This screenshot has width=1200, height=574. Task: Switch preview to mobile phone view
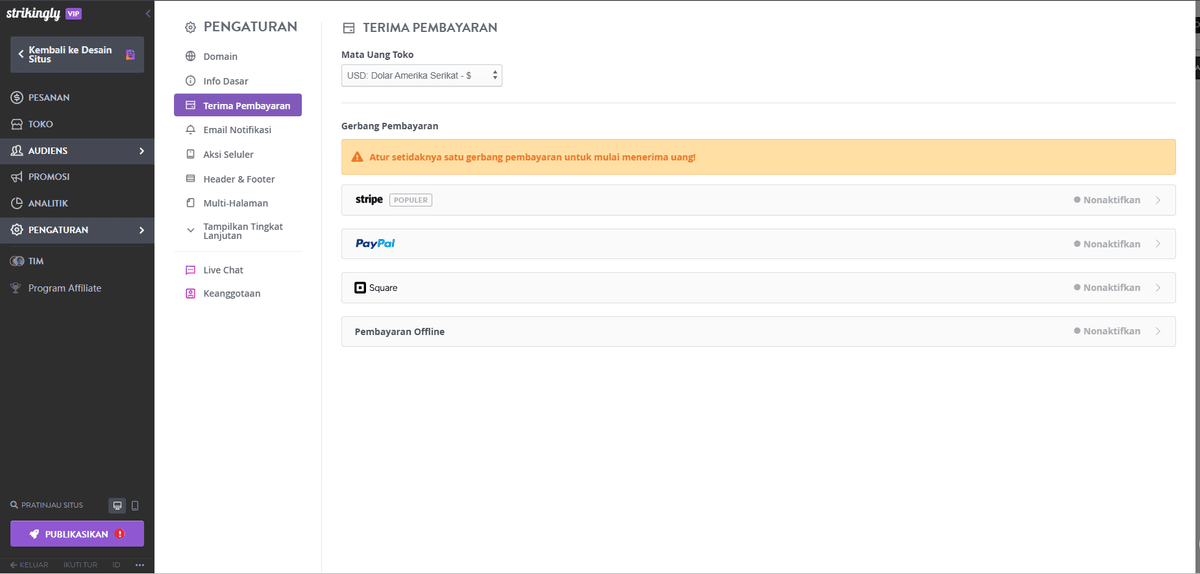pyautogui.click(x=135, y=506)
